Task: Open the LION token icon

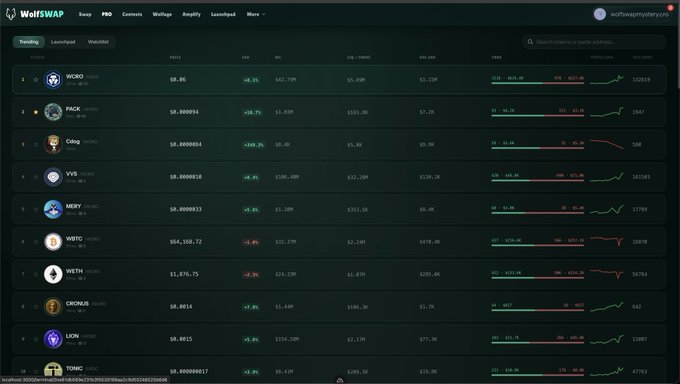Action: (x=53, y=339)
